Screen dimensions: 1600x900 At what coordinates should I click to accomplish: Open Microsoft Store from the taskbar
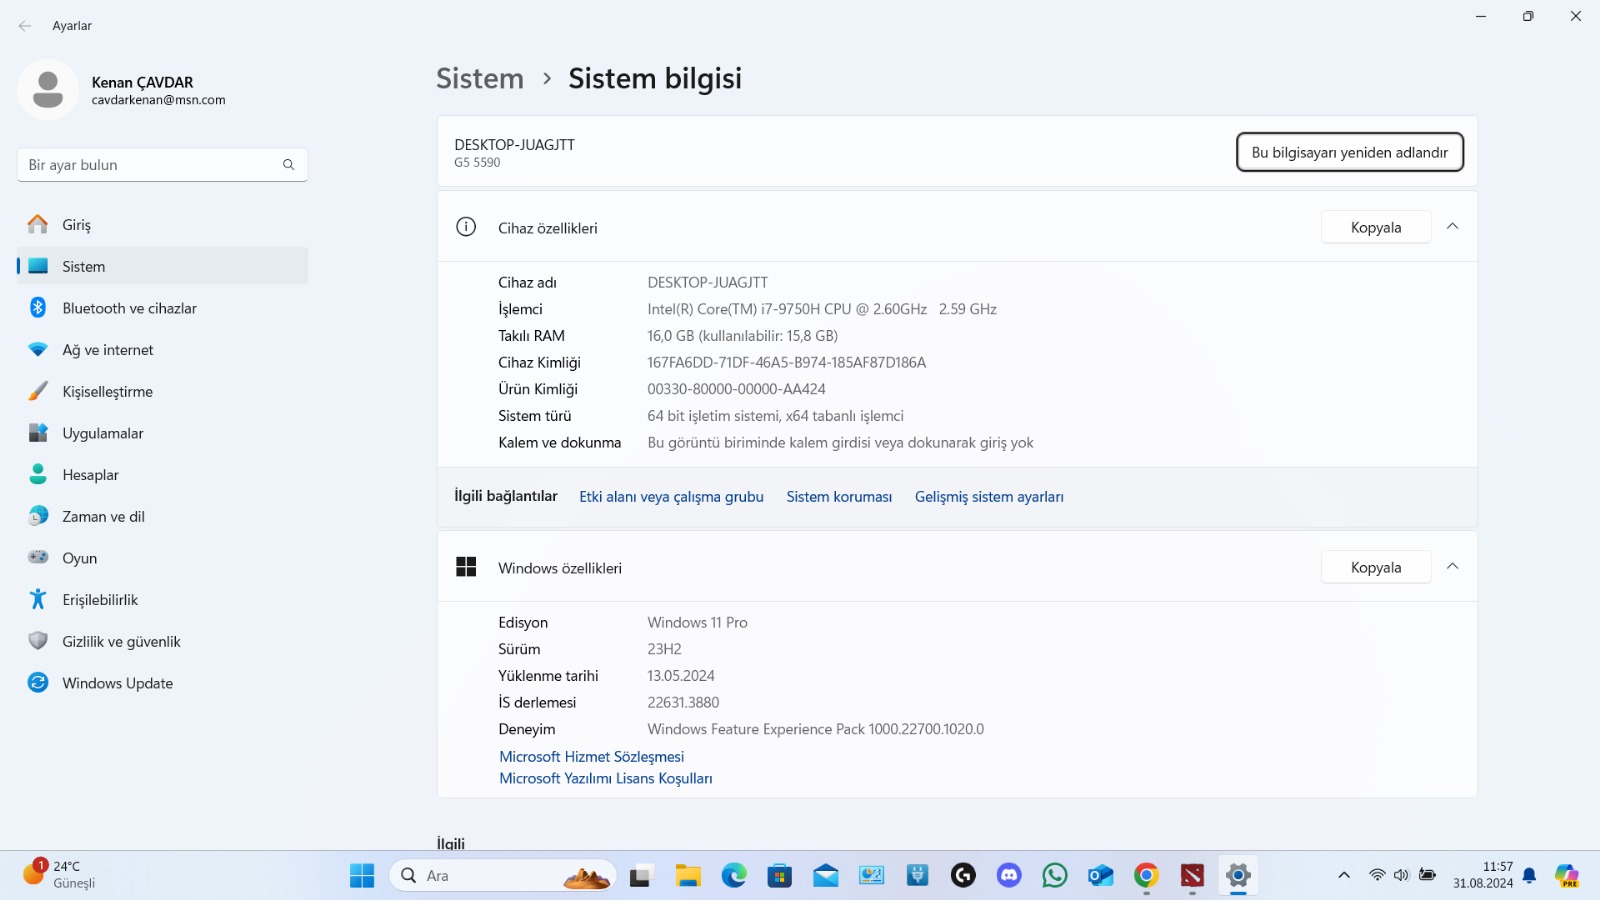click(x=780, y=876)
